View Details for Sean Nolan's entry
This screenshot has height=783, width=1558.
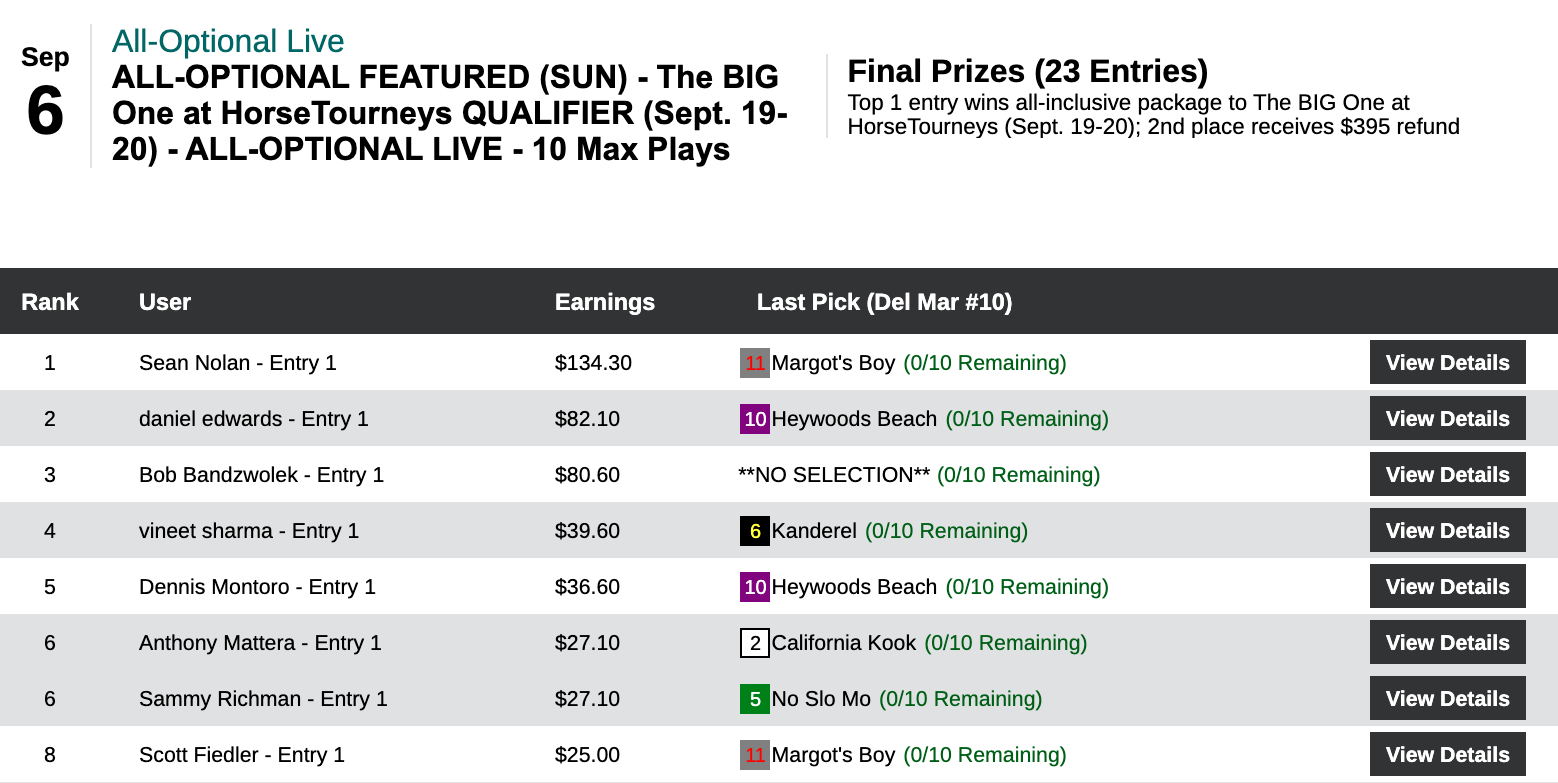(1447, 363)
